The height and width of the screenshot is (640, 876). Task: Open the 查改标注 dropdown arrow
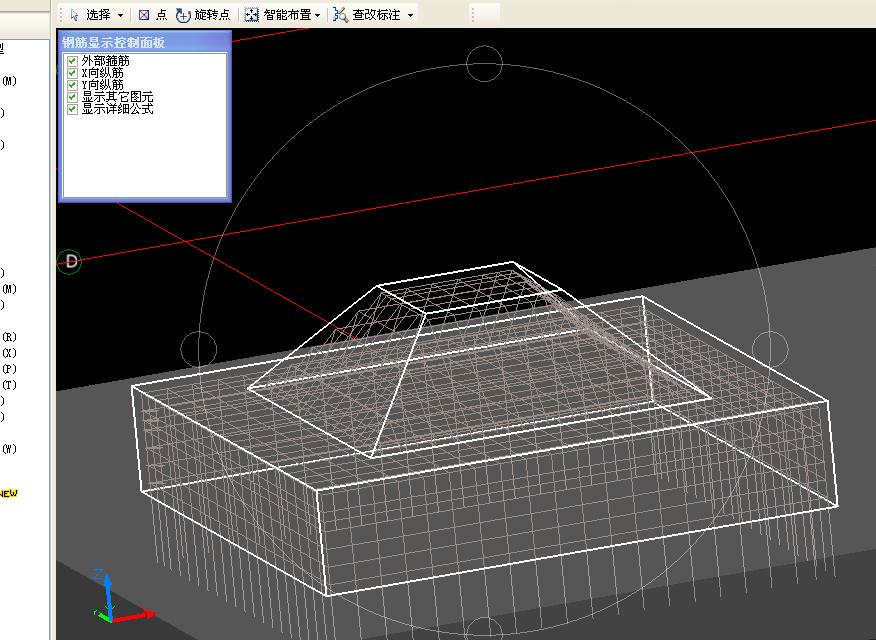[410, 16]
